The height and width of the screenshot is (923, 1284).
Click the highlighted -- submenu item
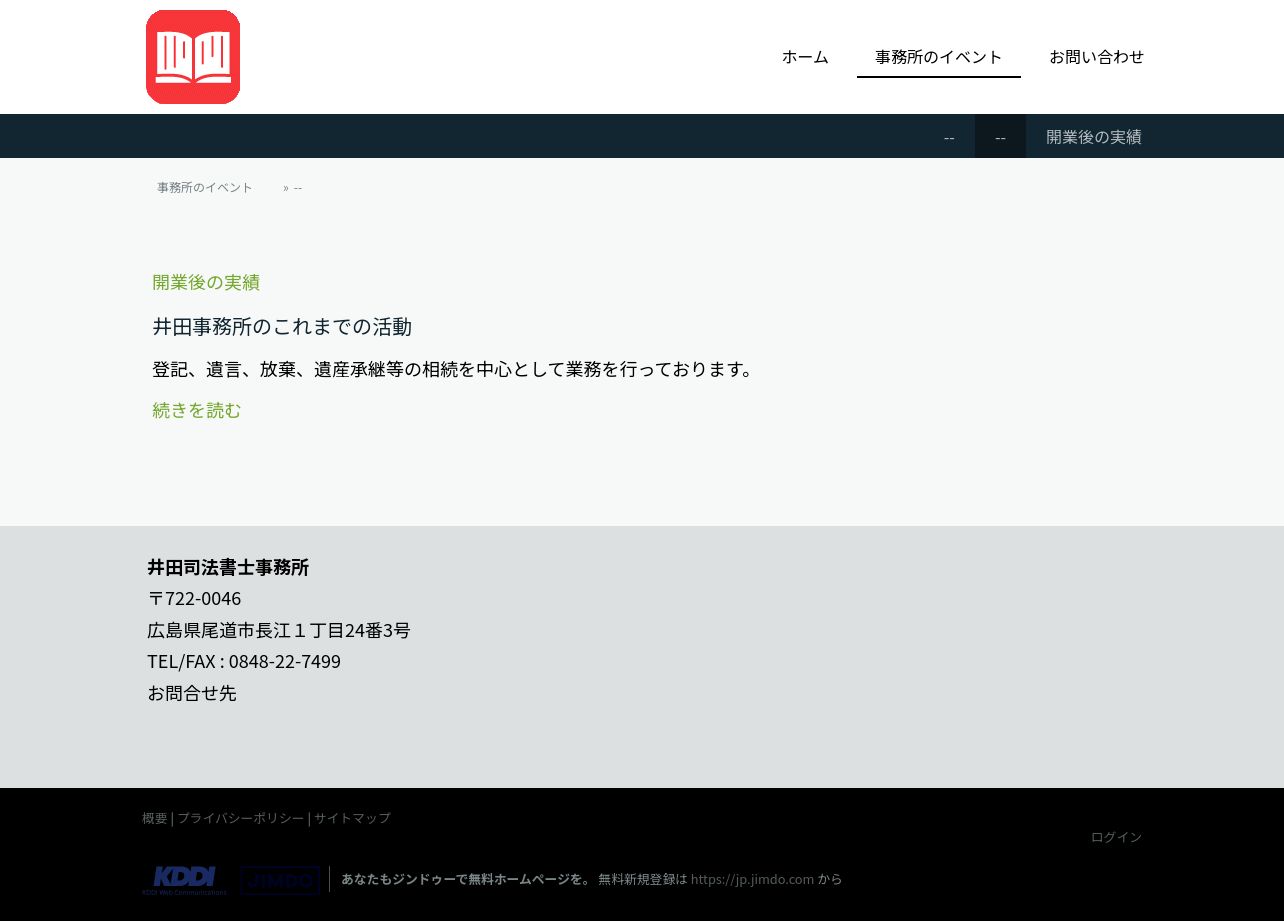[1000, 137]
